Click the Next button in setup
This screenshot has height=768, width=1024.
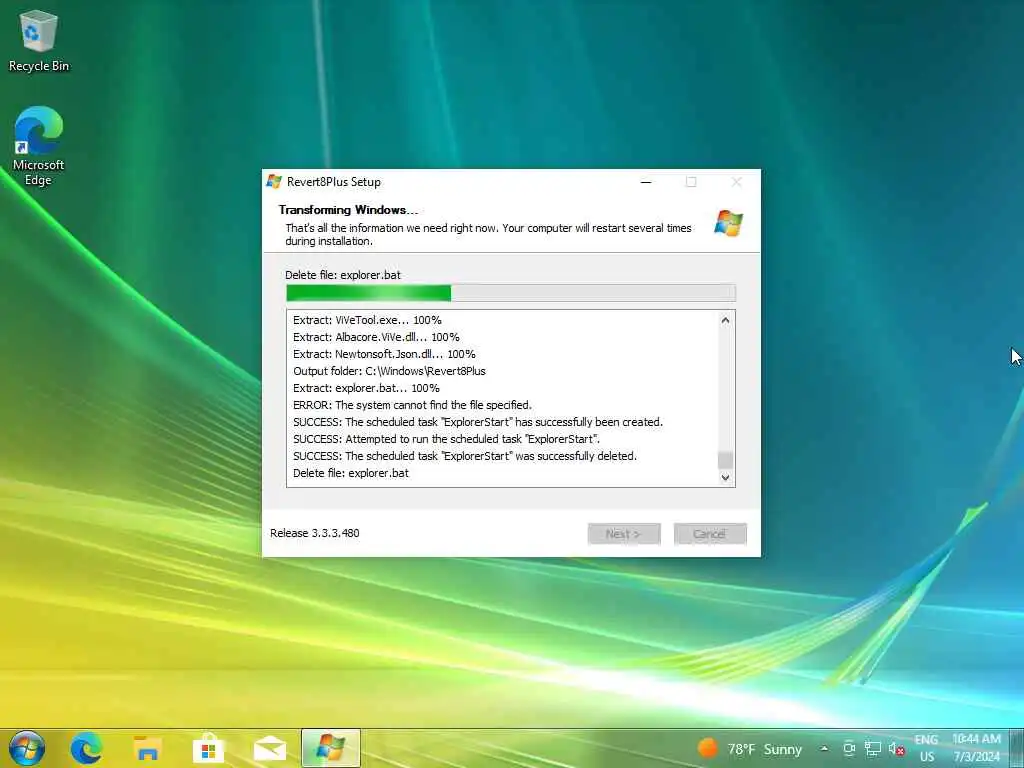[x=624, y=534]
